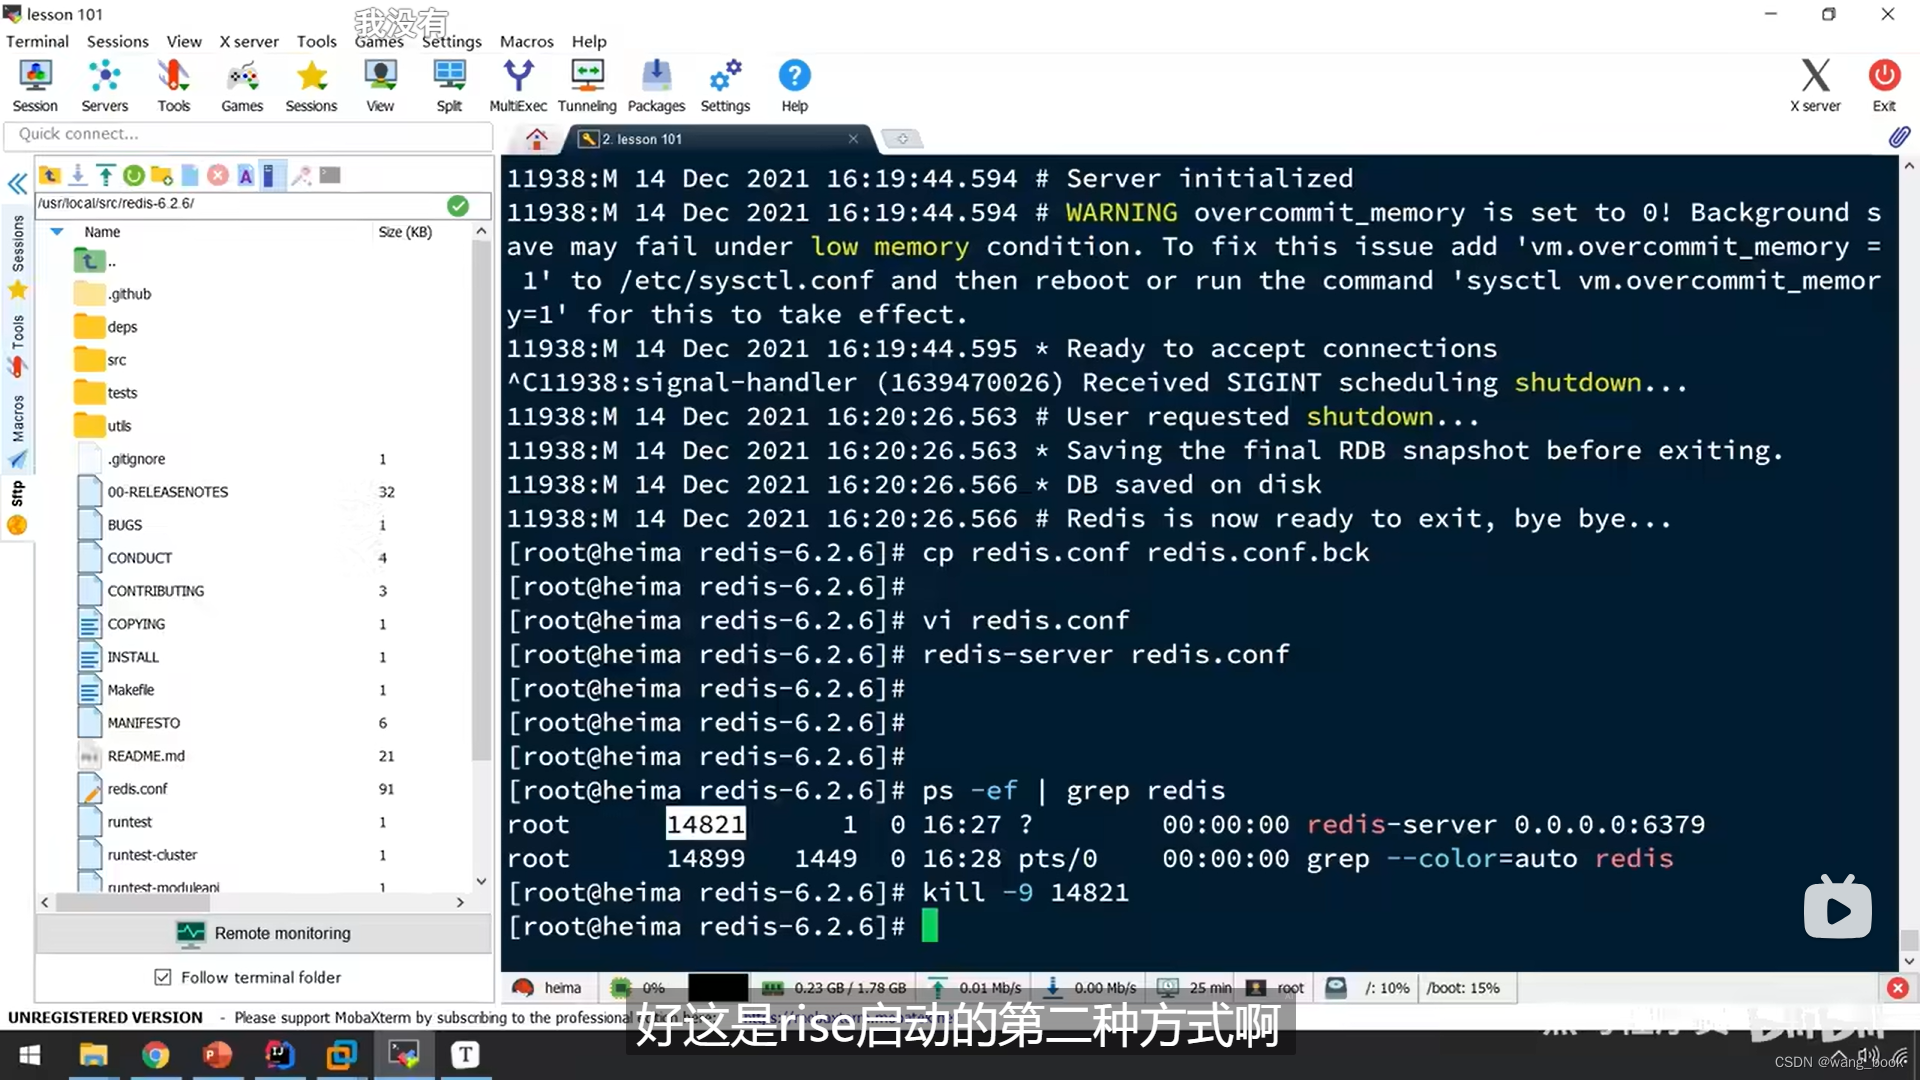The height and width of the screenshot is (1080, 1920).
Task: Confirm the path with green checkmark
Action: [458, 205]
